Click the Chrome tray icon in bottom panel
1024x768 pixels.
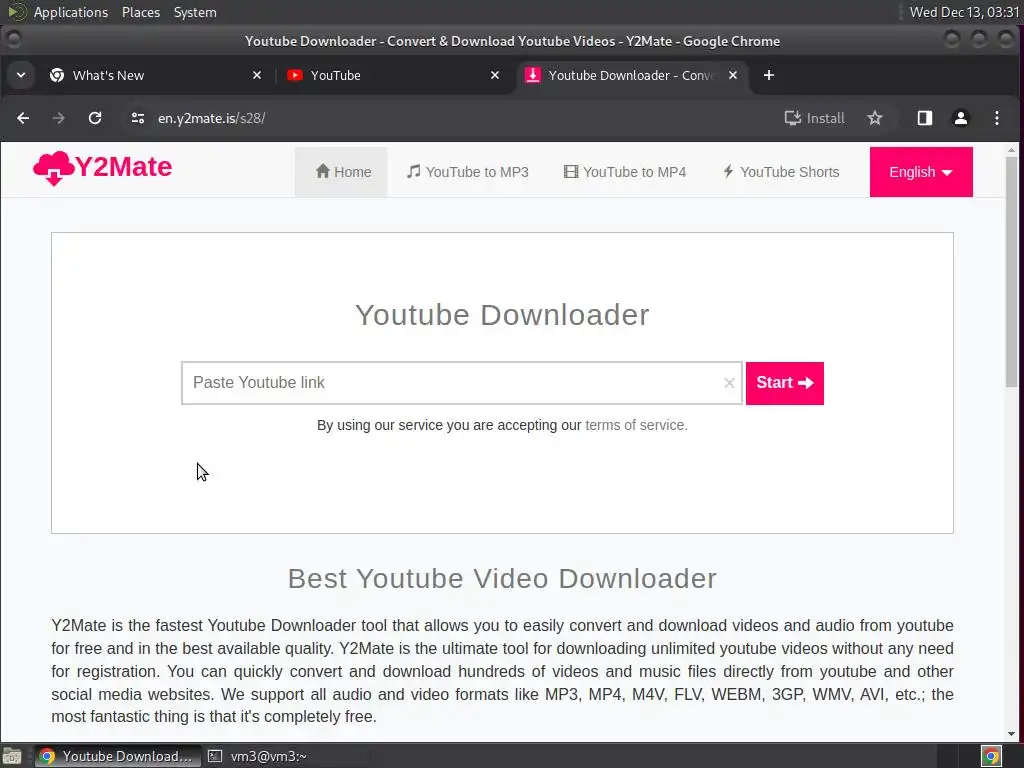point(991,756)
